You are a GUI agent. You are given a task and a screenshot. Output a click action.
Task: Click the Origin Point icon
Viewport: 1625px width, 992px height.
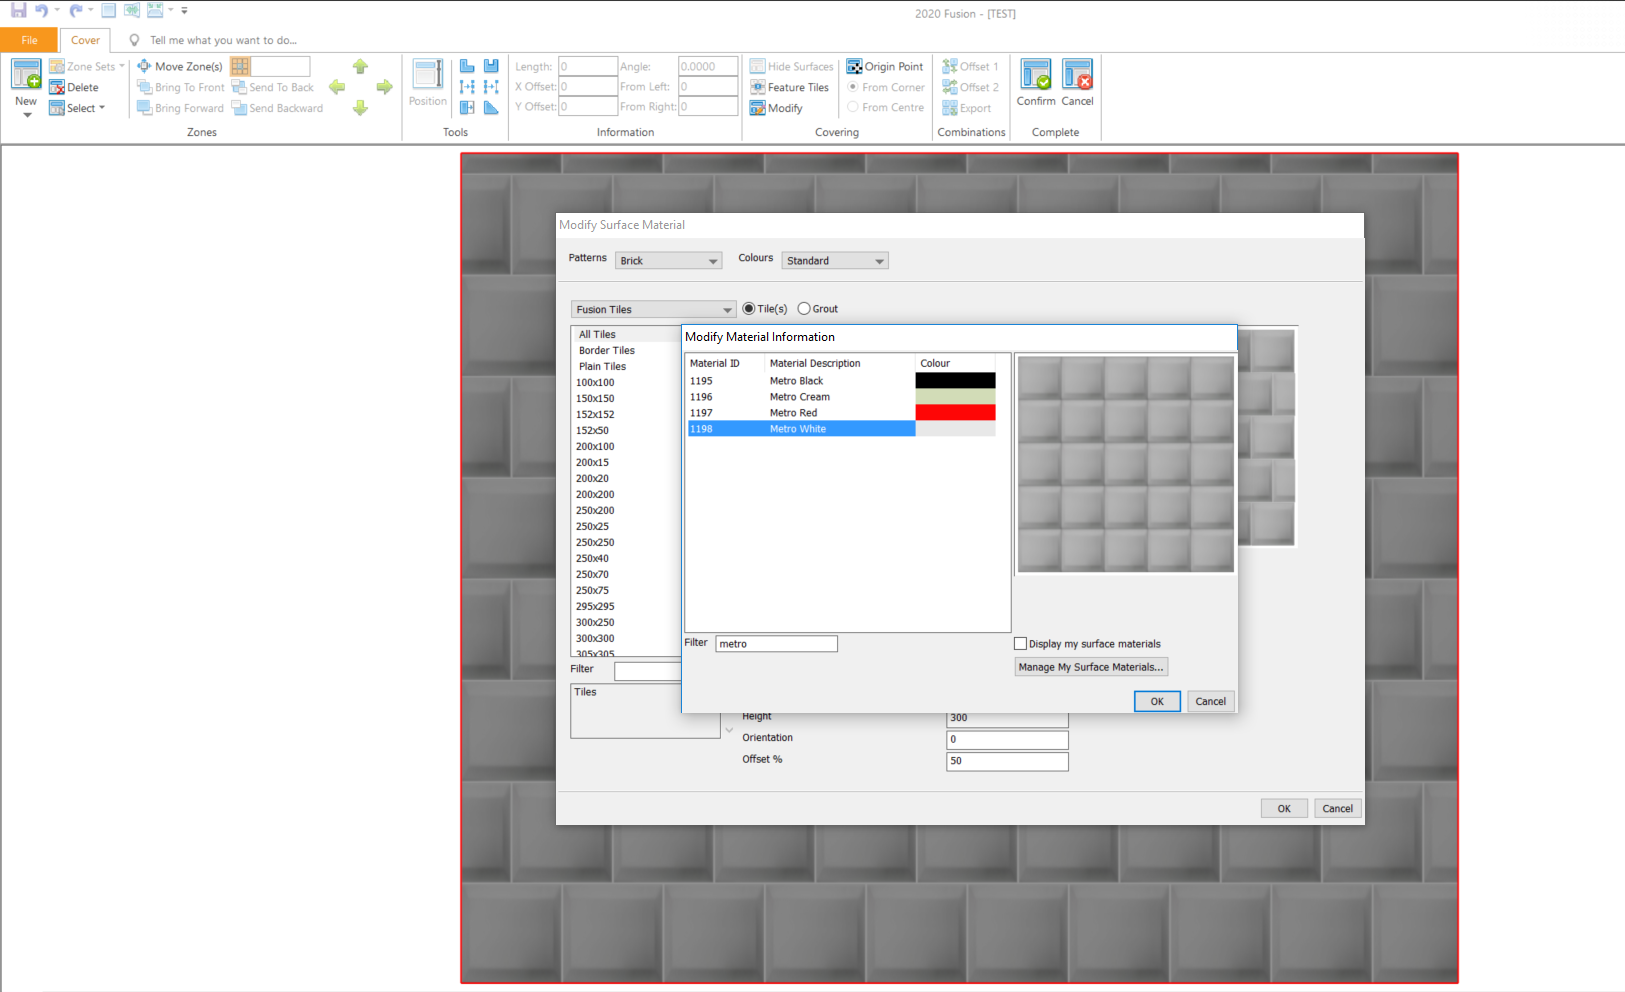(854, 66)
